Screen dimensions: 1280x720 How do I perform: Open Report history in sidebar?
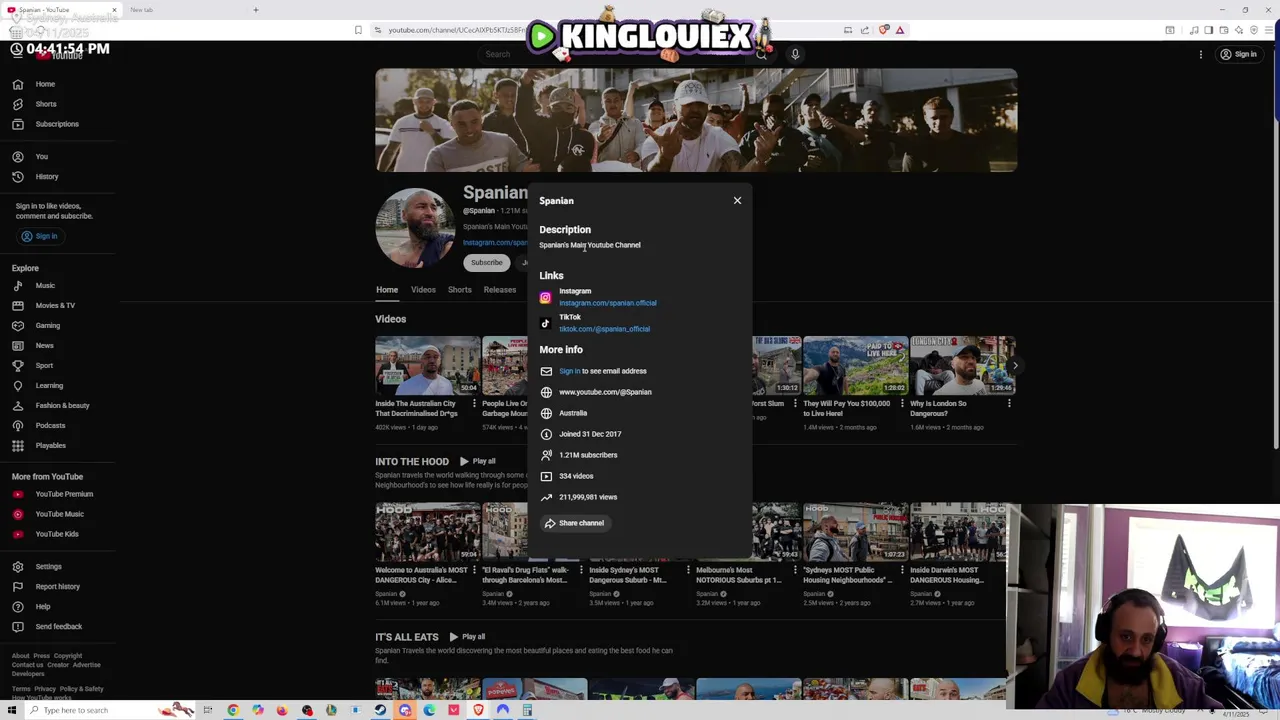[x=57, y=586]
